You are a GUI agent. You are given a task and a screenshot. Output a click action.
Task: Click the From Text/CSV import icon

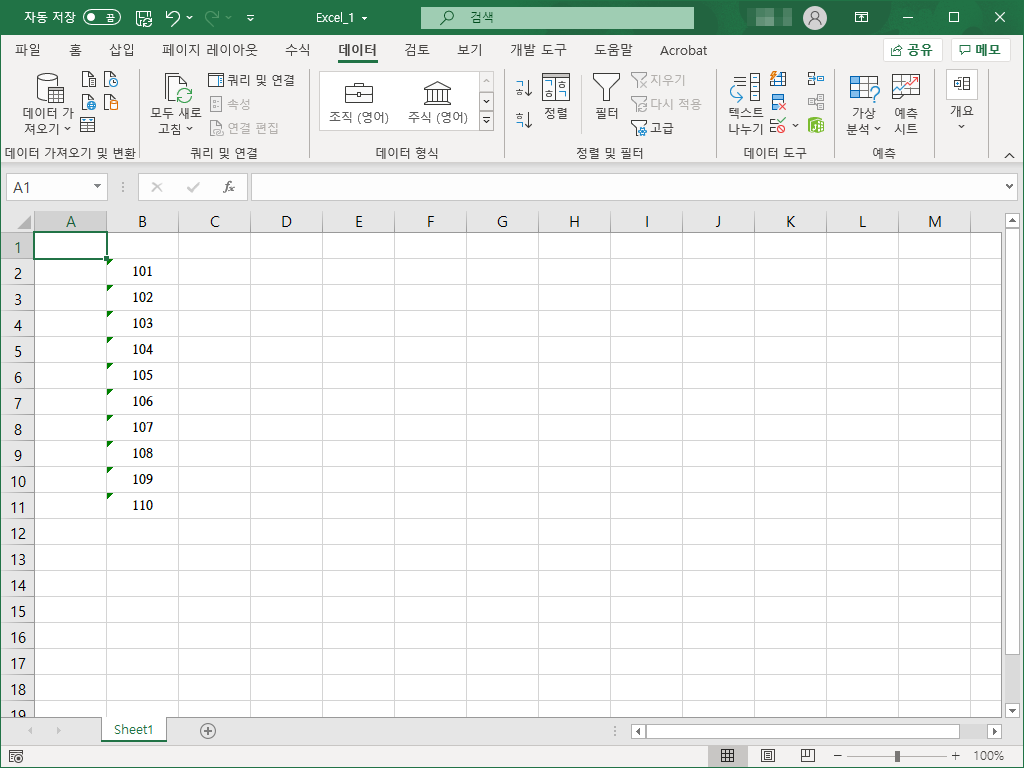pyautogui.click(x=89, y=80)
